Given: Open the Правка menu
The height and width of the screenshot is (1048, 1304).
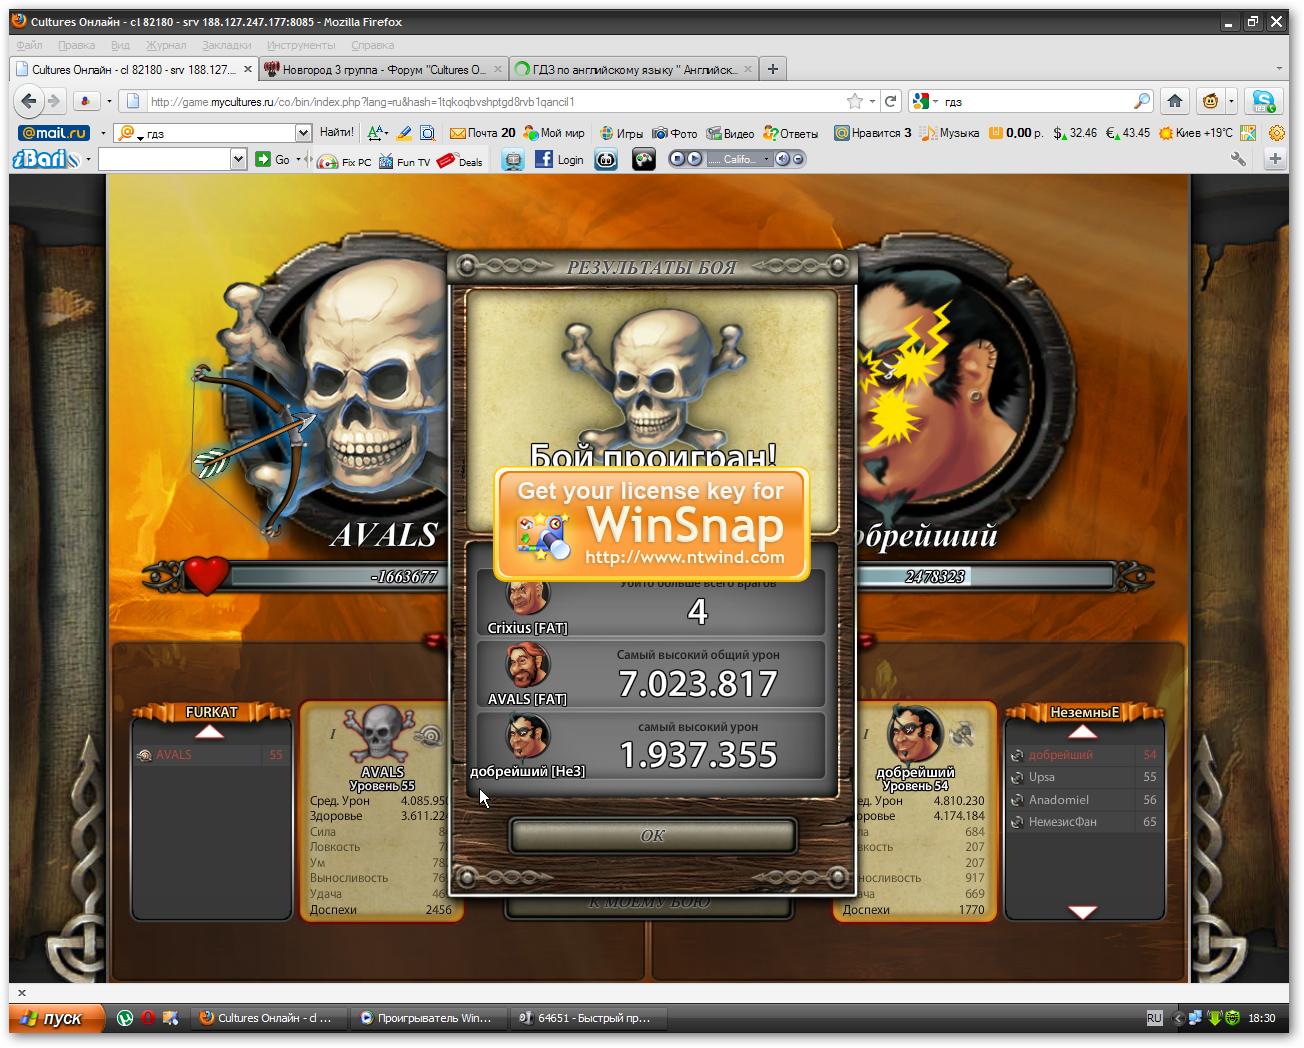Looking at the screenshot, I should point(77,45).
